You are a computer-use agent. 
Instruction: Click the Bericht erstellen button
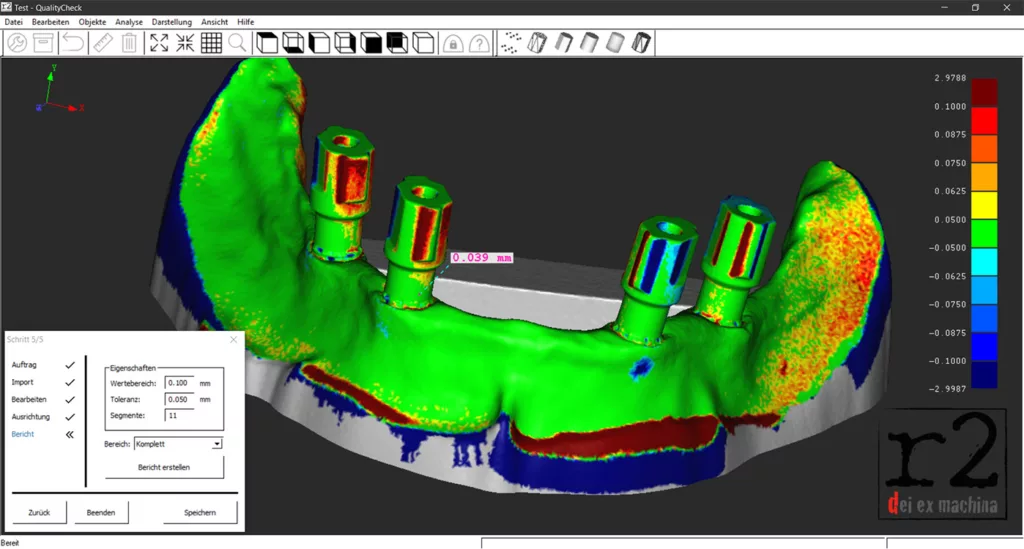pyautogui.click(x=164, y=467)
